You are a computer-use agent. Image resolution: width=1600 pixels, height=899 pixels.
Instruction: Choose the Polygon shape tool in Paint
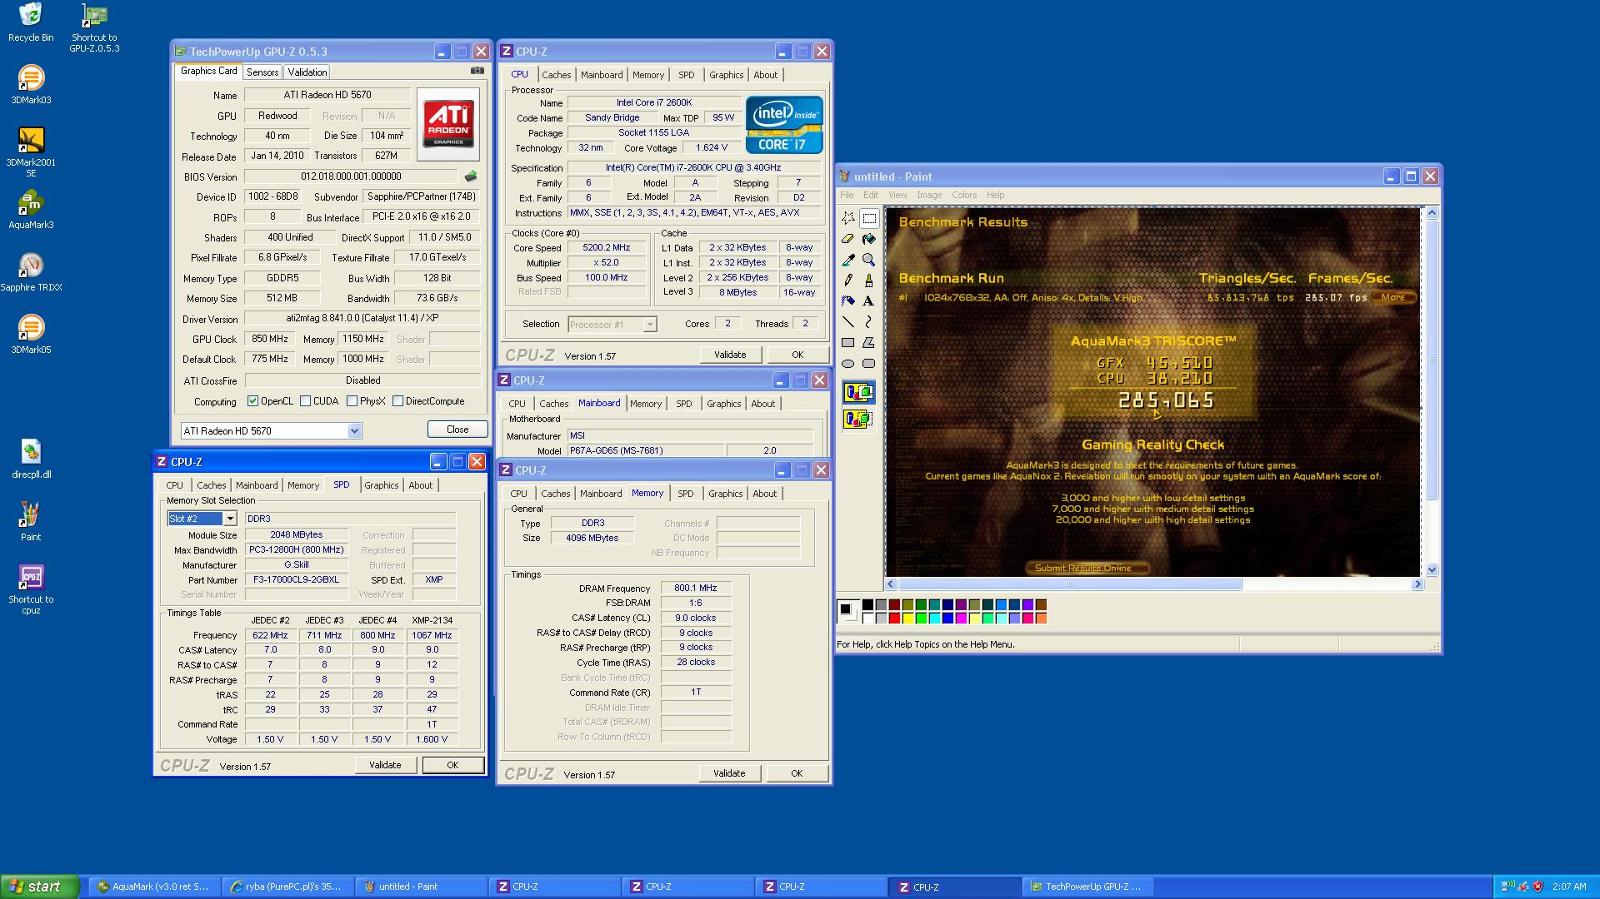coord(868,343)
